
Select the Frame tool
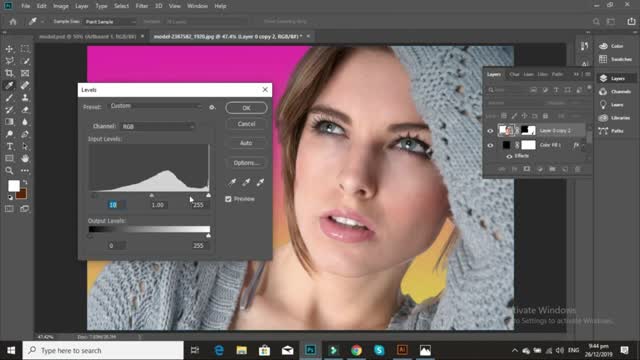click(x=25, y=73)
